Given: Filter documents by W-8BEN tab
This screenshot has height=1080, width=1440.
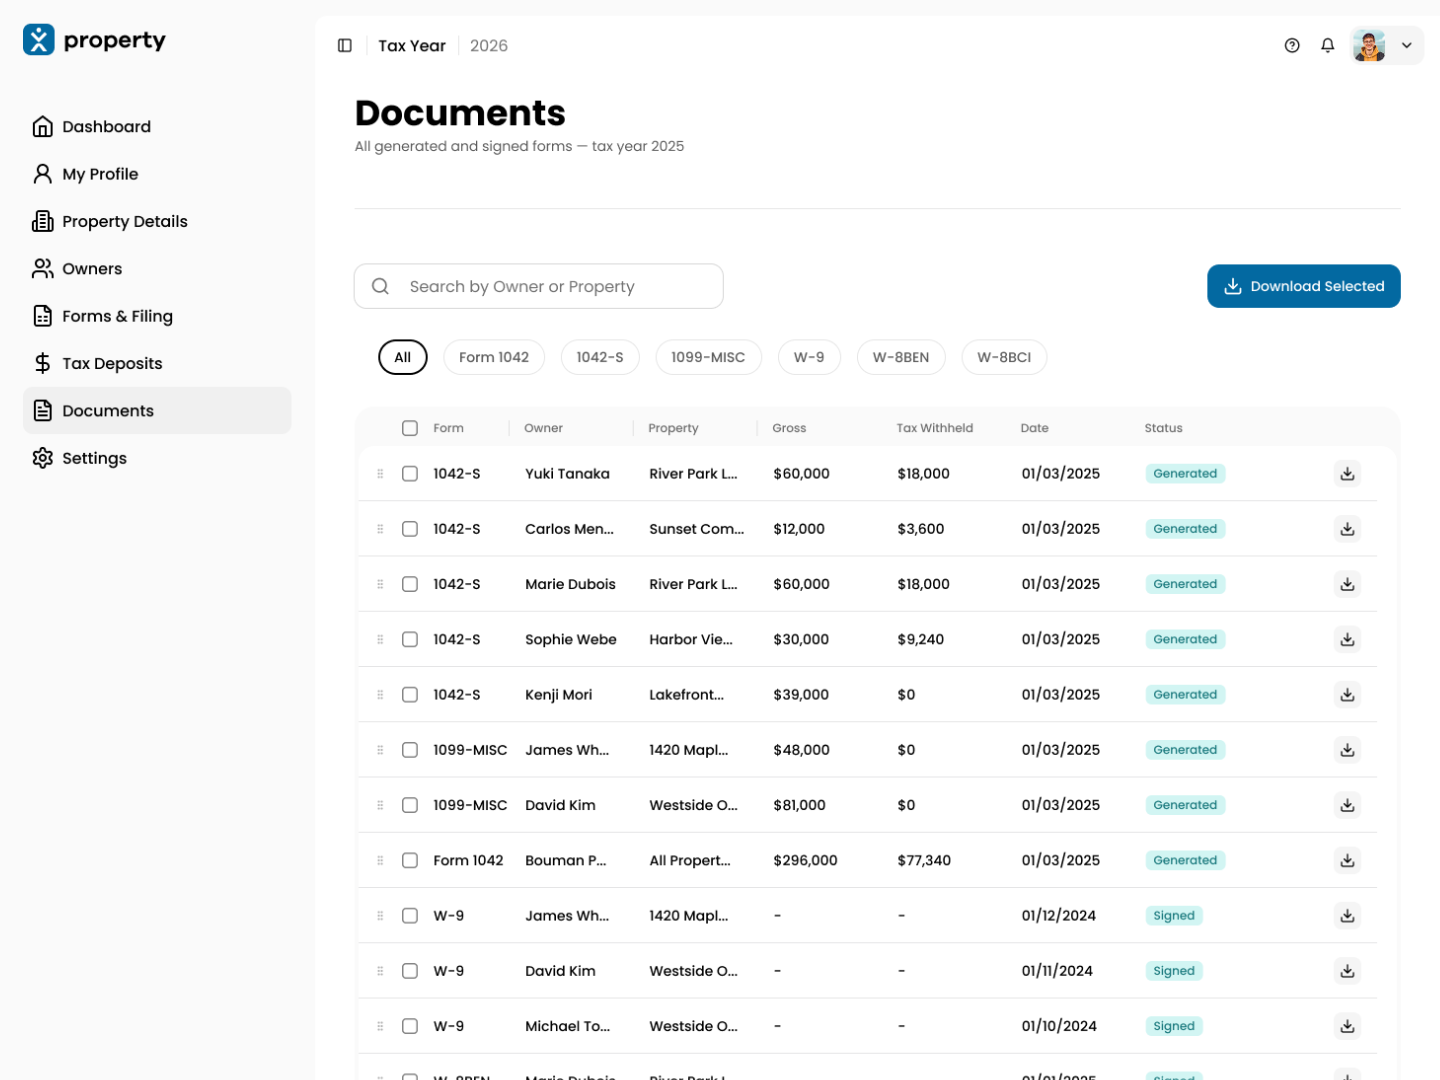Looking at the screenshot, I should click(901, 357).
